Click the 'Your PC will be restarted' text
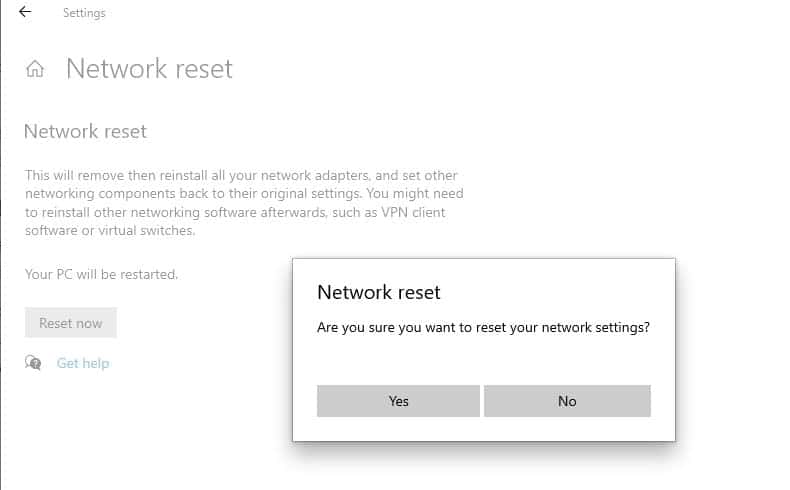Screen dimensions: 790x490 (101, 274)
